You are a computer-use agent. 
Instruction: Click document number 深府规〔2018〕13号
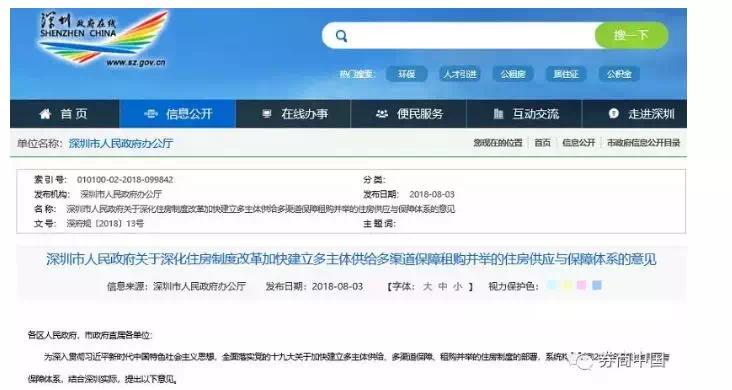click(105, 224)
